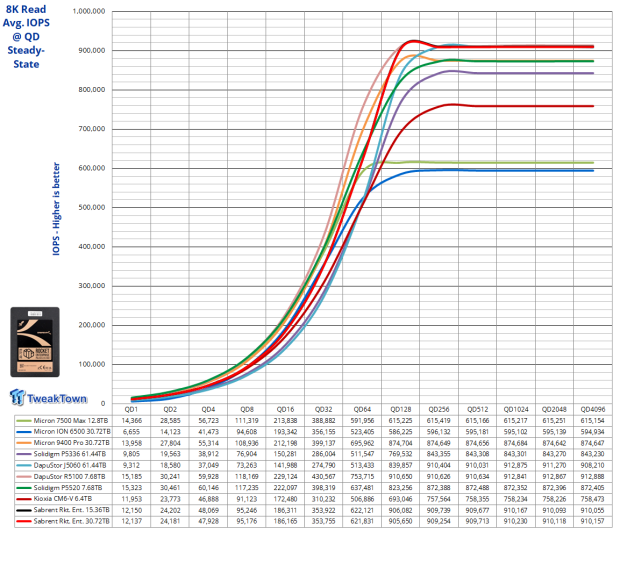The width and height of the screenshot is (620, 568).
Task: Click the QD64 column header
Action: point(362,409)
